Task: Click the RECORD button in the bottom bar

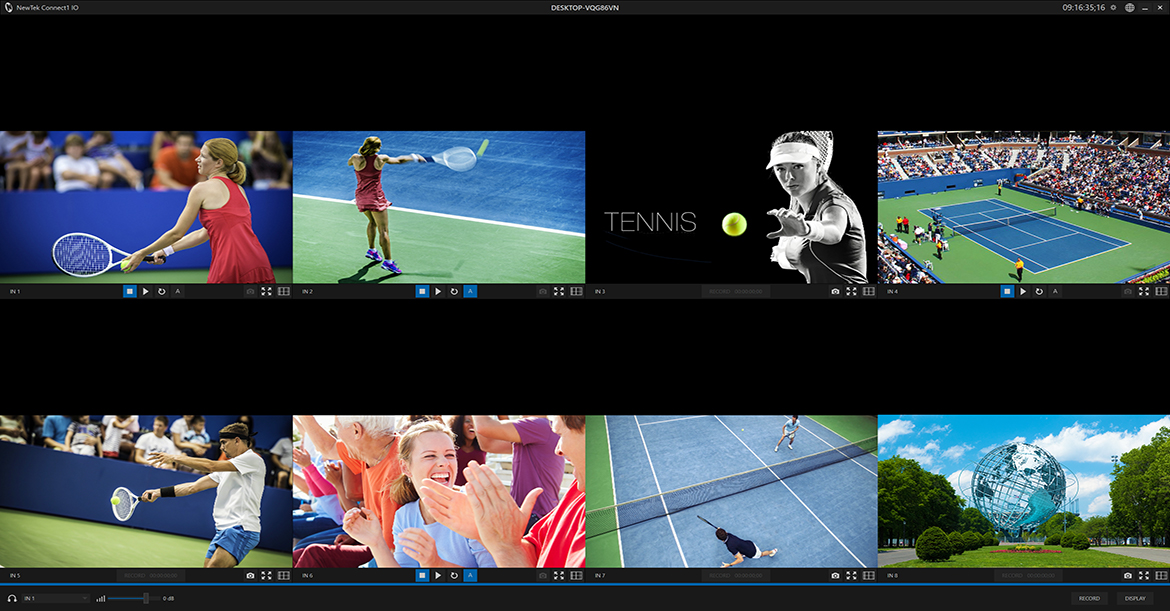Action: click(x=1089, y=598)
